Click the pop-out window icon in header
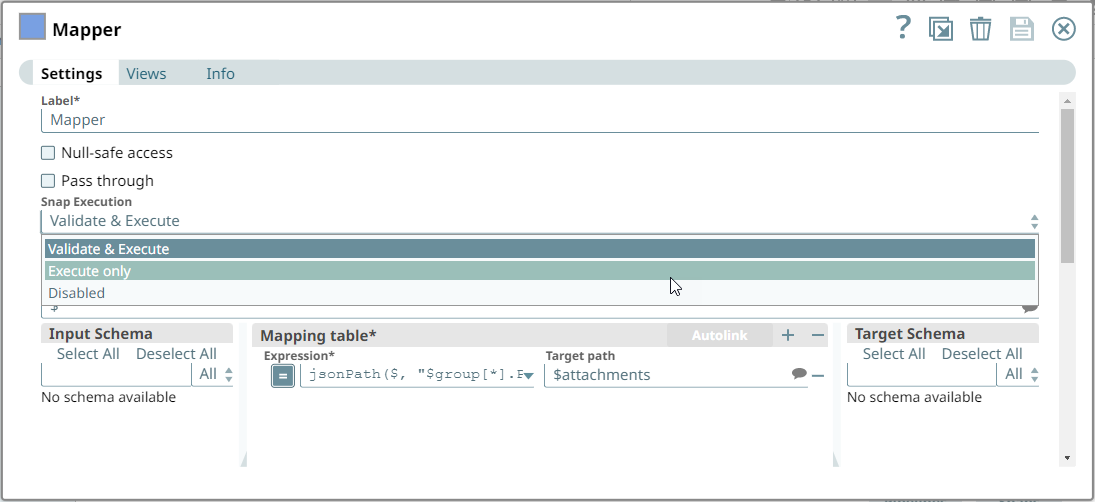Viewport: 1095px width, 502px height. click(941, 29)
